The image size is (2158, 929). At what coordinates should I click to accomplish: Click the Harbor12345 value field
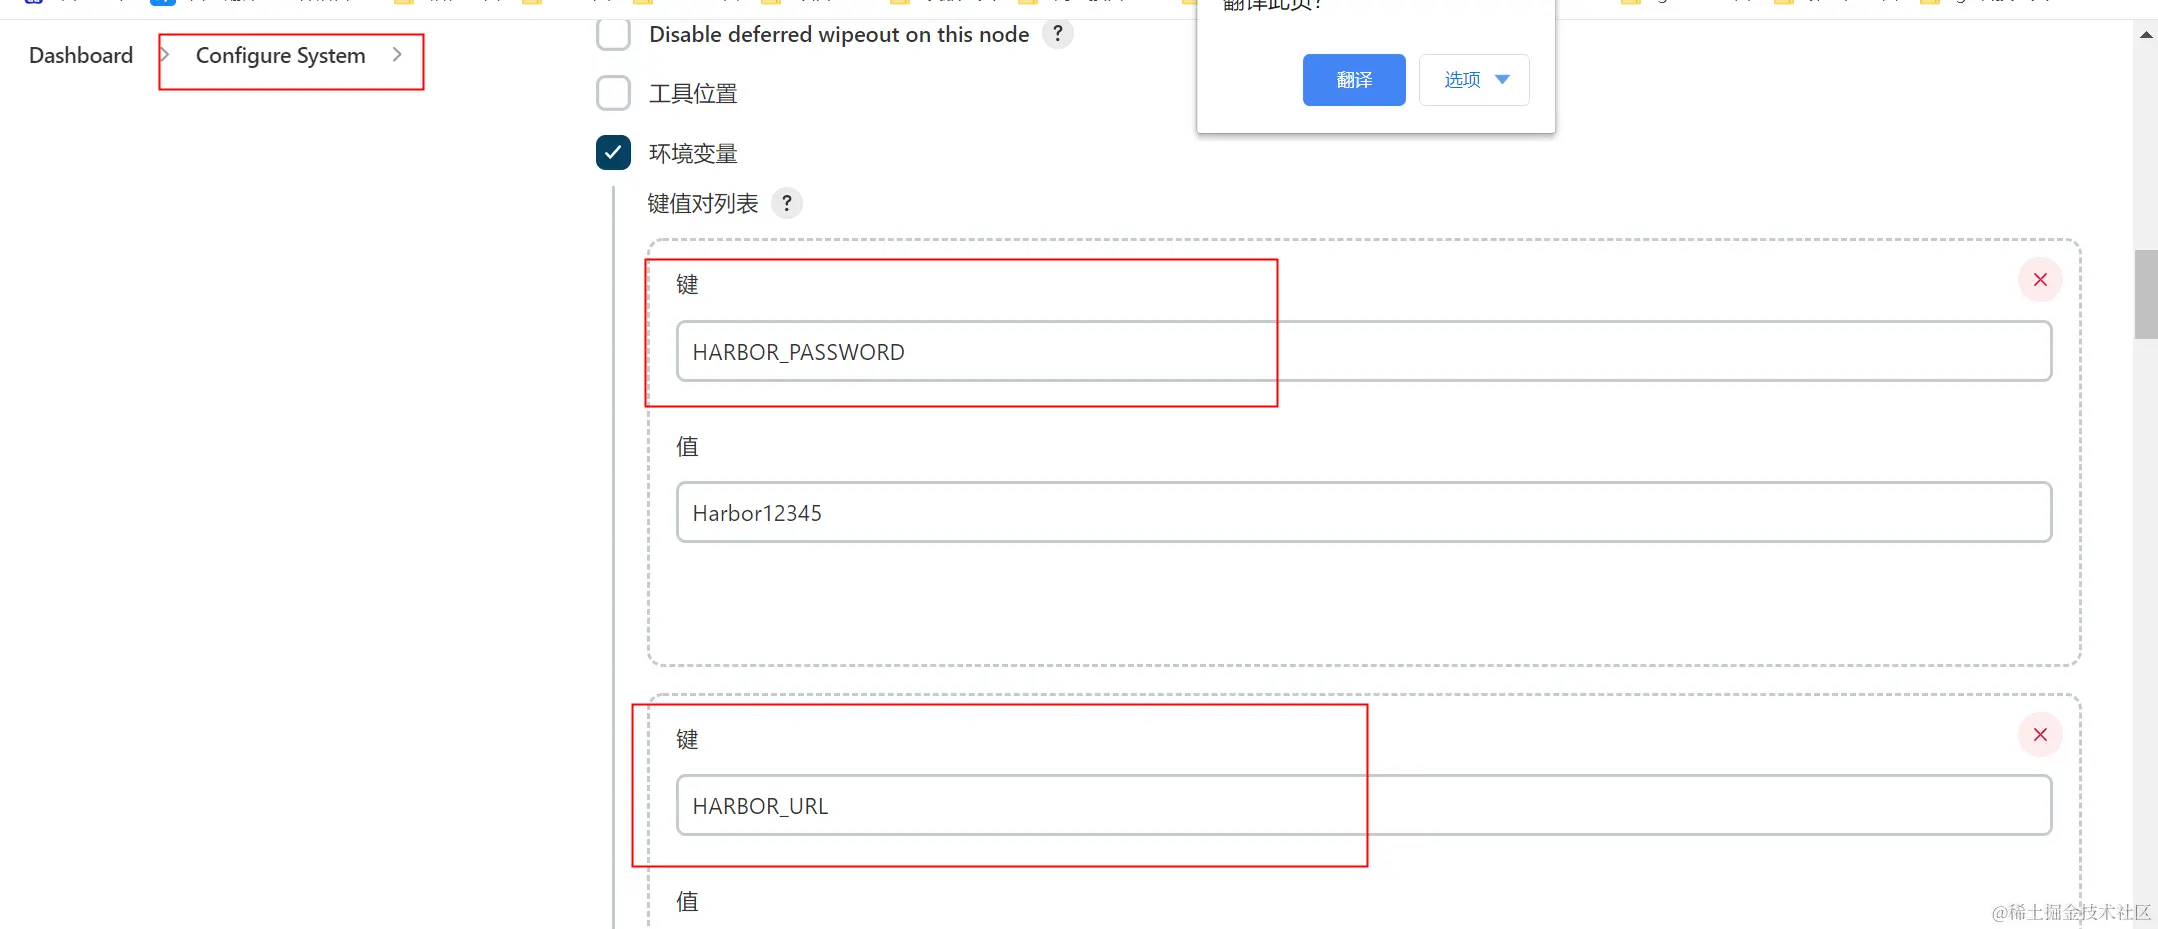[1364, 512]
